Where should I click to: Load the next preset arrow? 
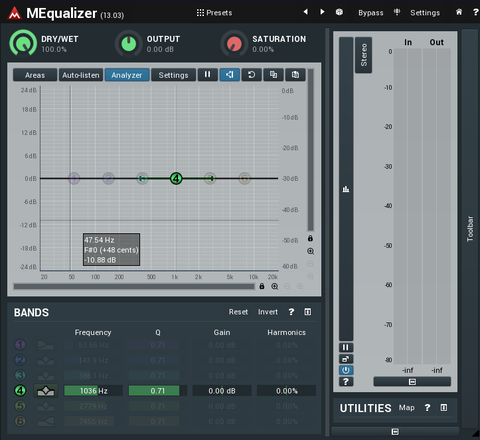pos(322,12)
